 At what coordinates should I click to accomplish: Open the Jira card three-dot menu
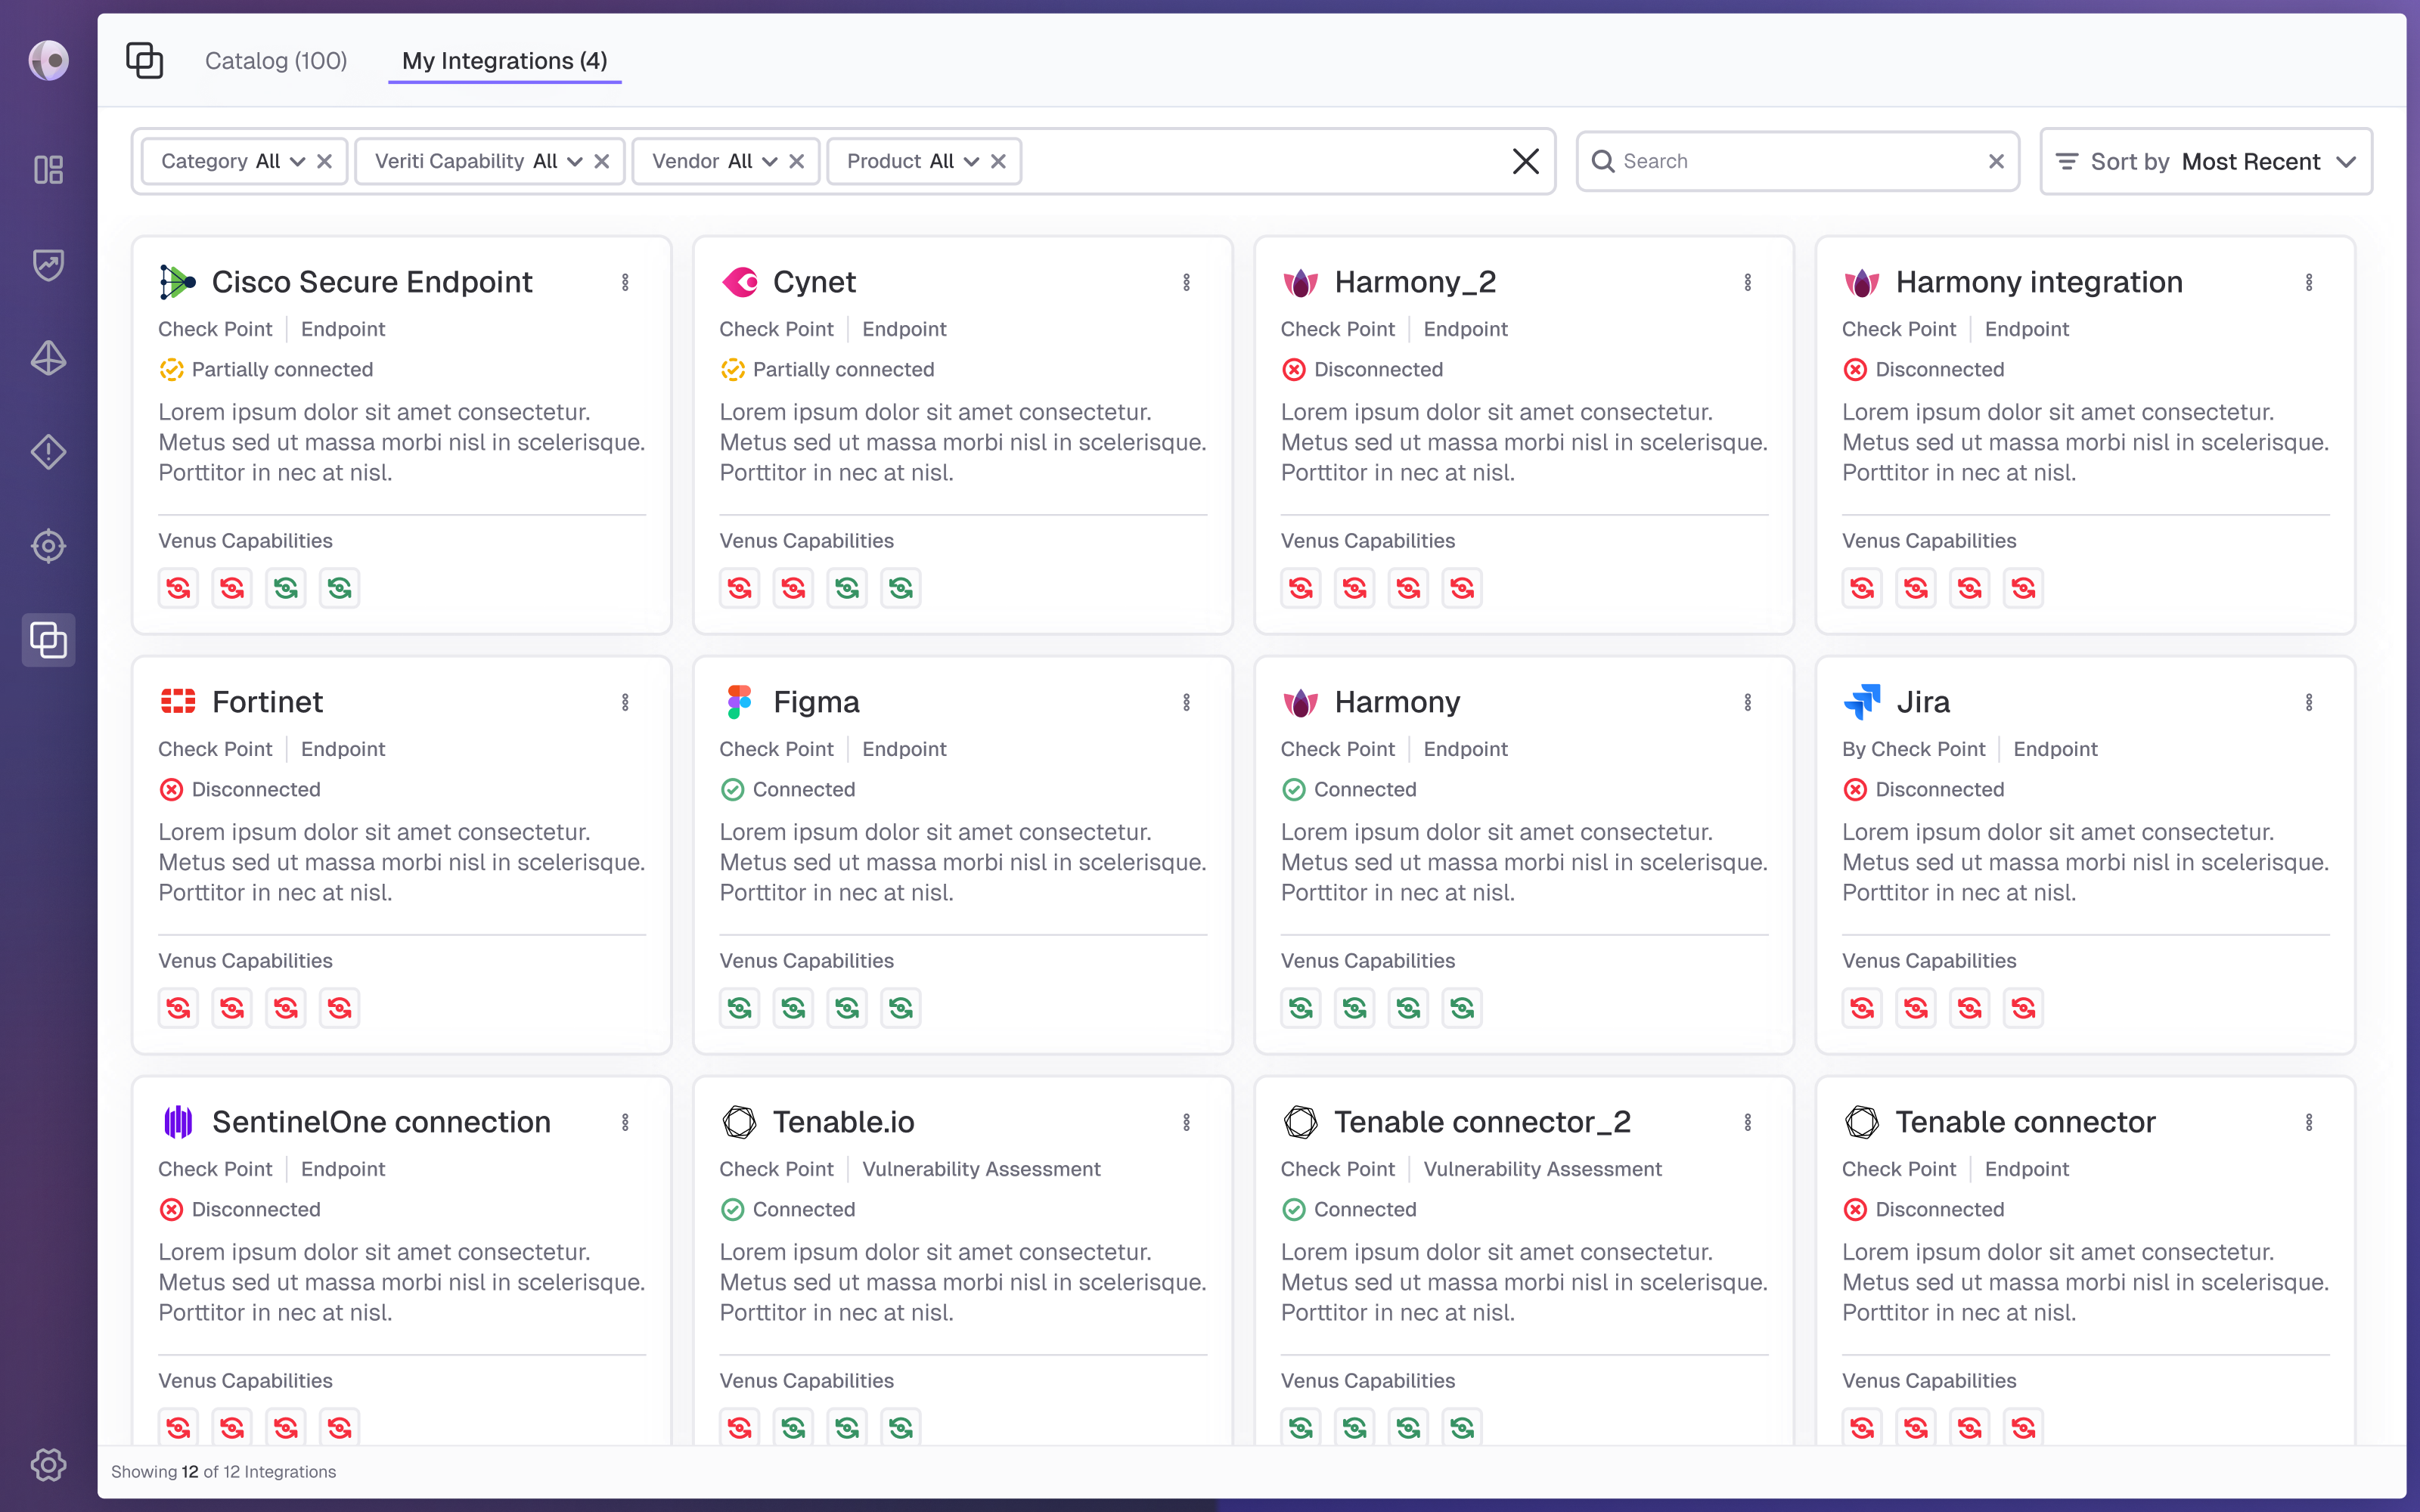click(x=2309, y=702)
